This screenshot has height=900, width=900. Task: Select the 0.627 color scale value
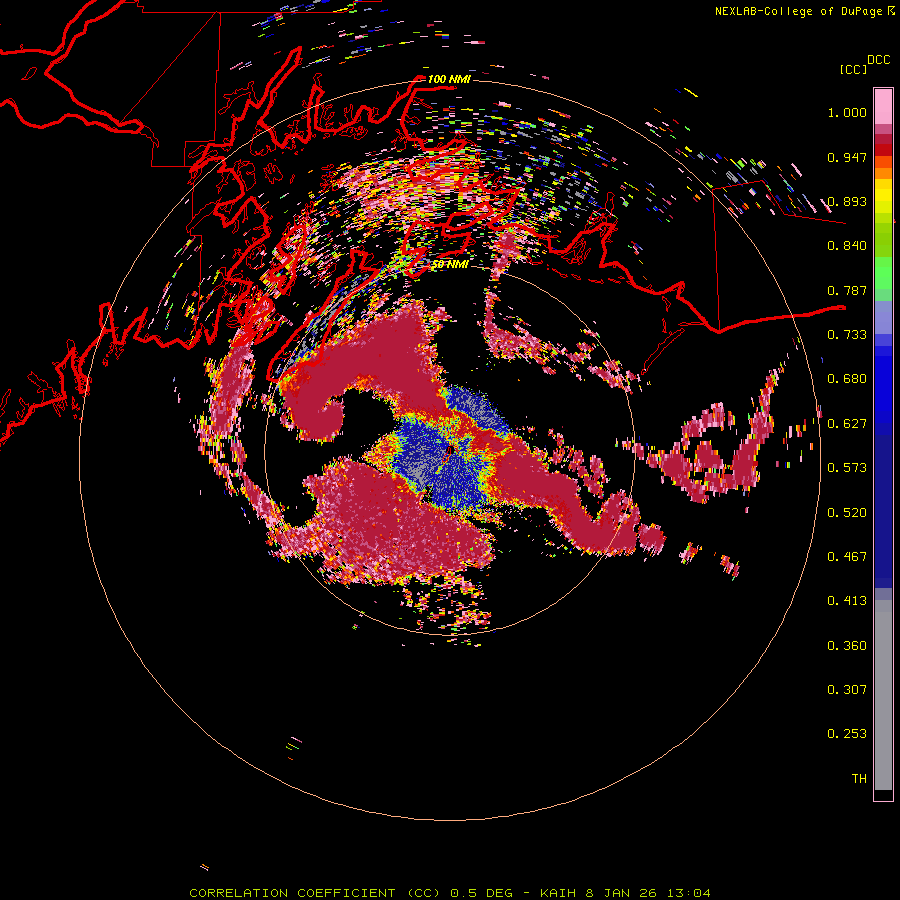point(847,424)
